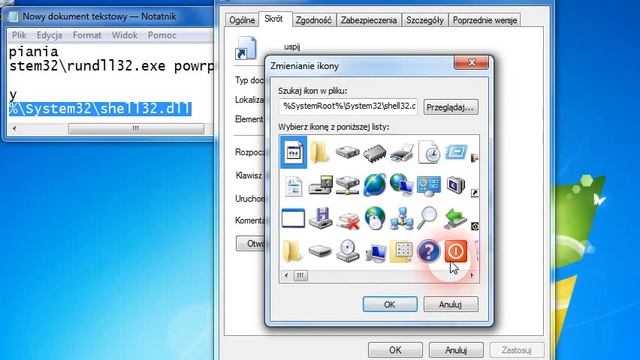Click the icon file path input field
Screen dimensions: 640x360
348,106
